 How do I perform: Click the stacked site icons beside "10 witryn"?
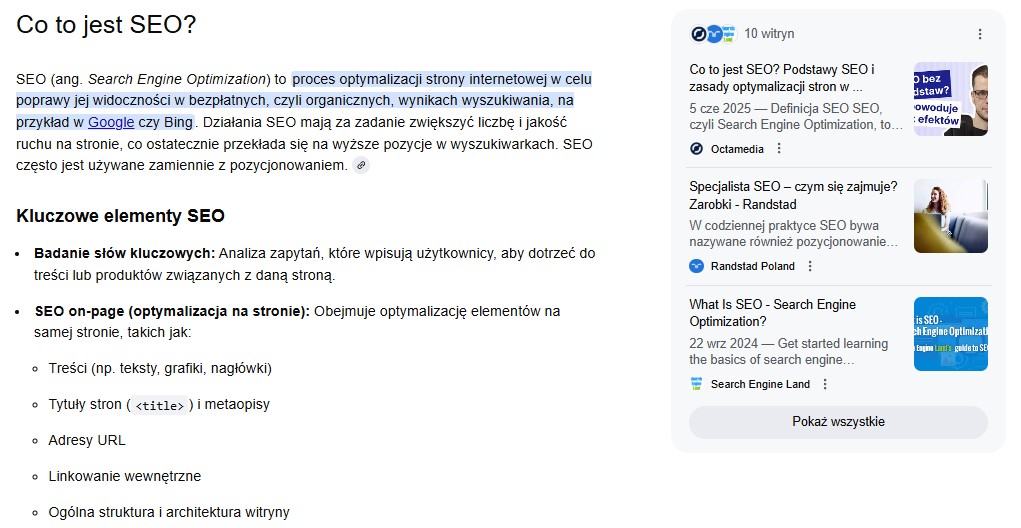pos(713,34)
